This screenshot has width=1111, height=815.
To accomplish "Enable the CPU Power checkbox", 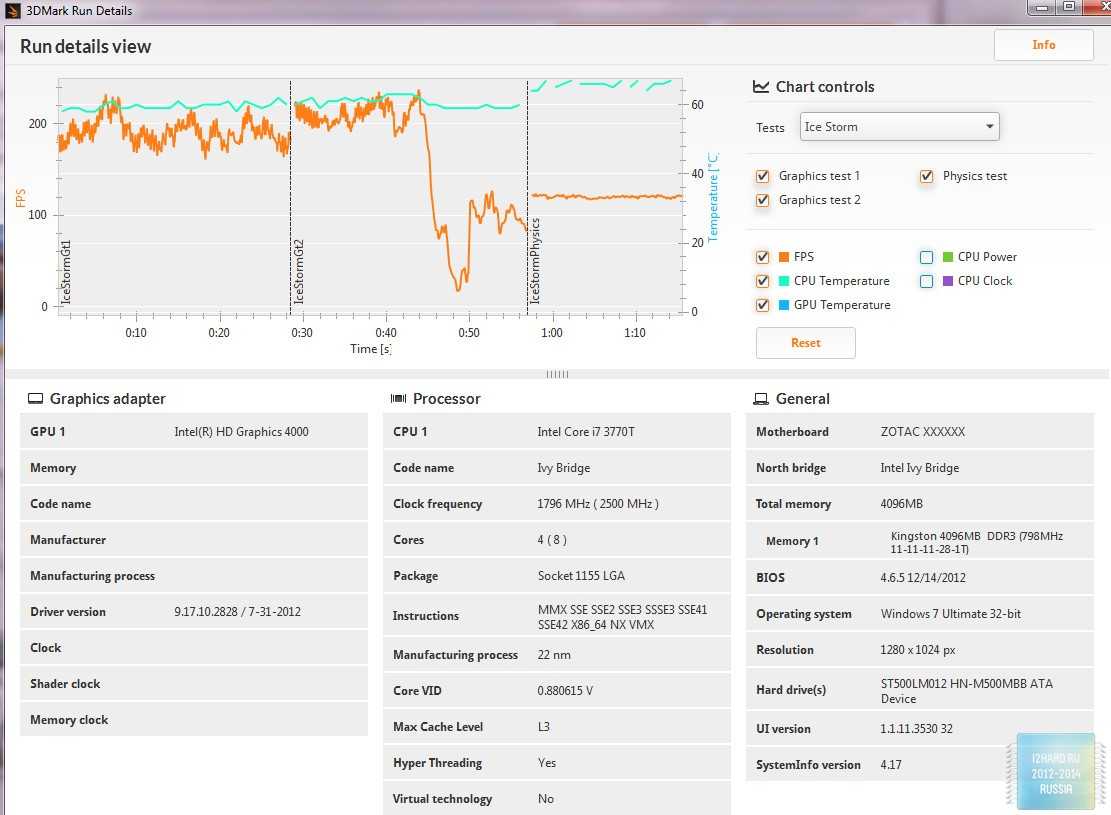I will (x=926, y=257).
